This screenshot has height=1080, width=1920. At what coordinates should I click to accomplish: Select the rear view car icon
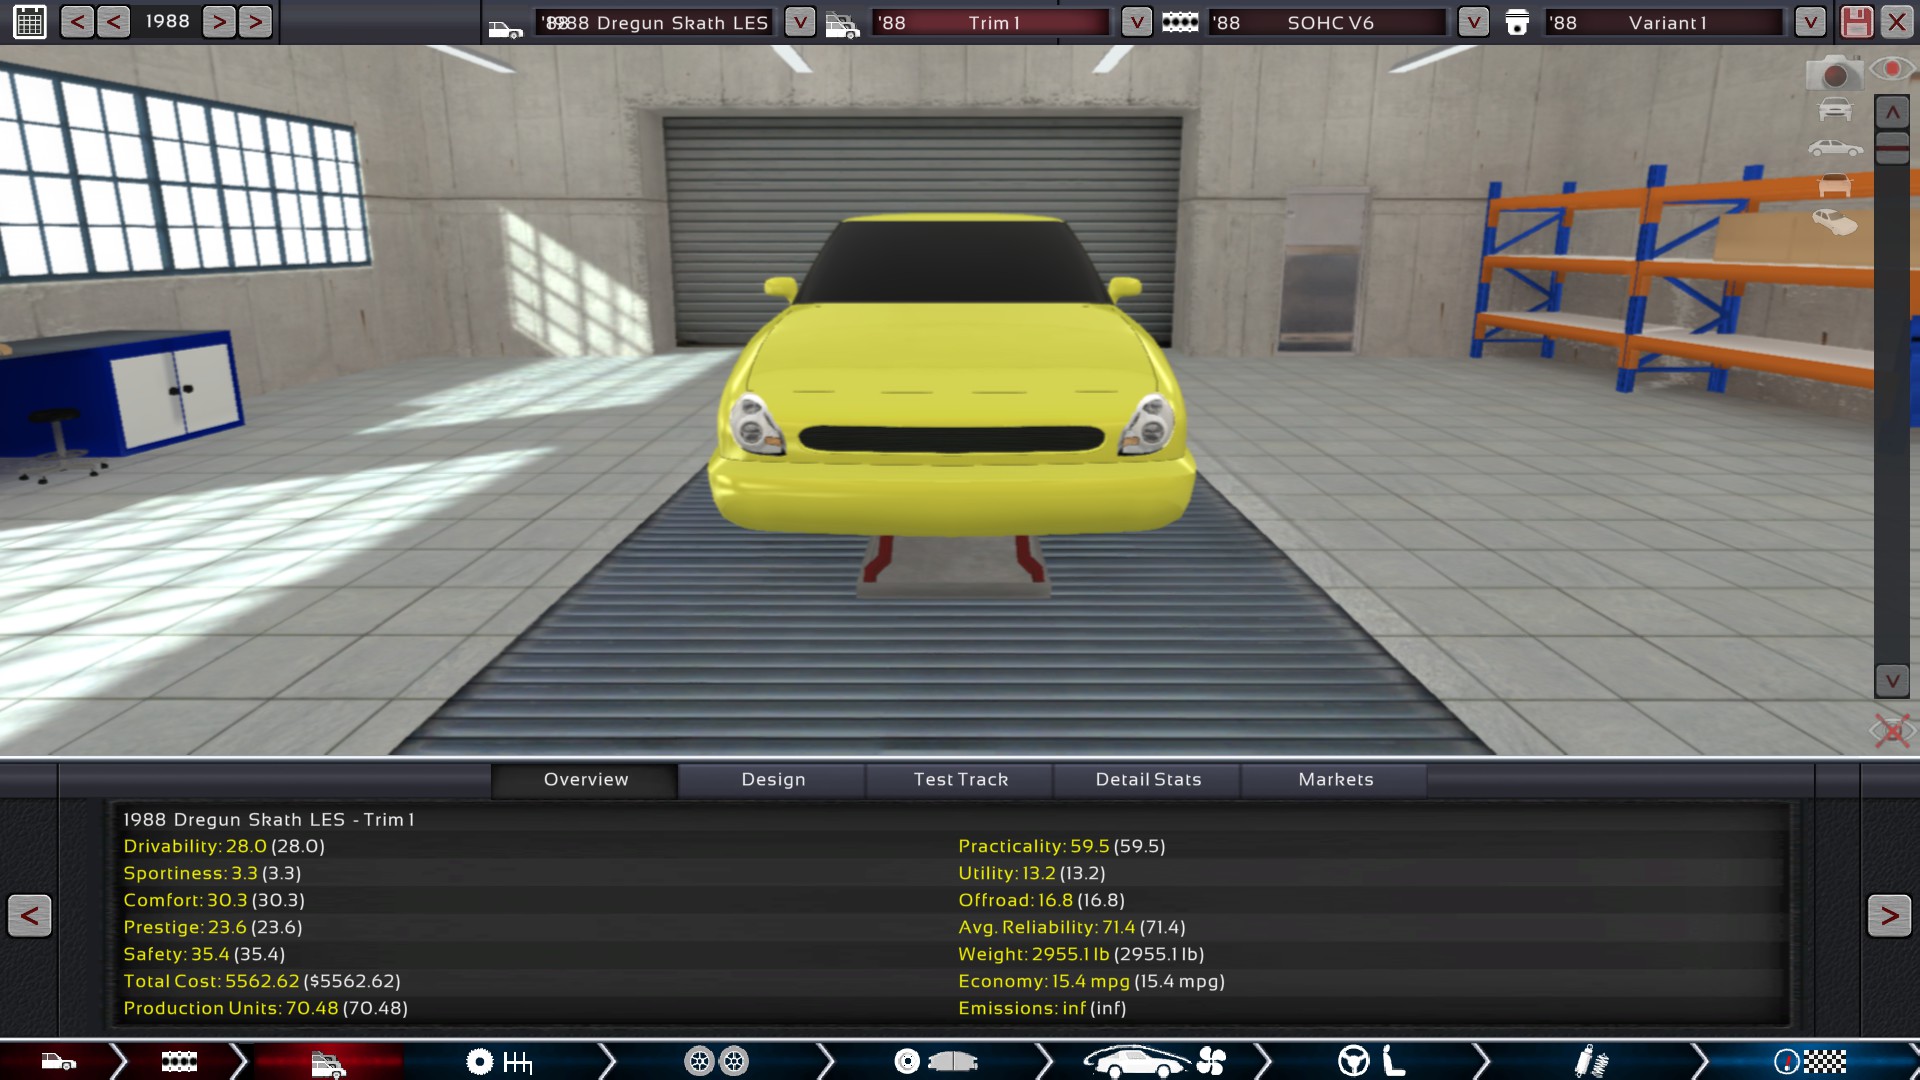1835,186
